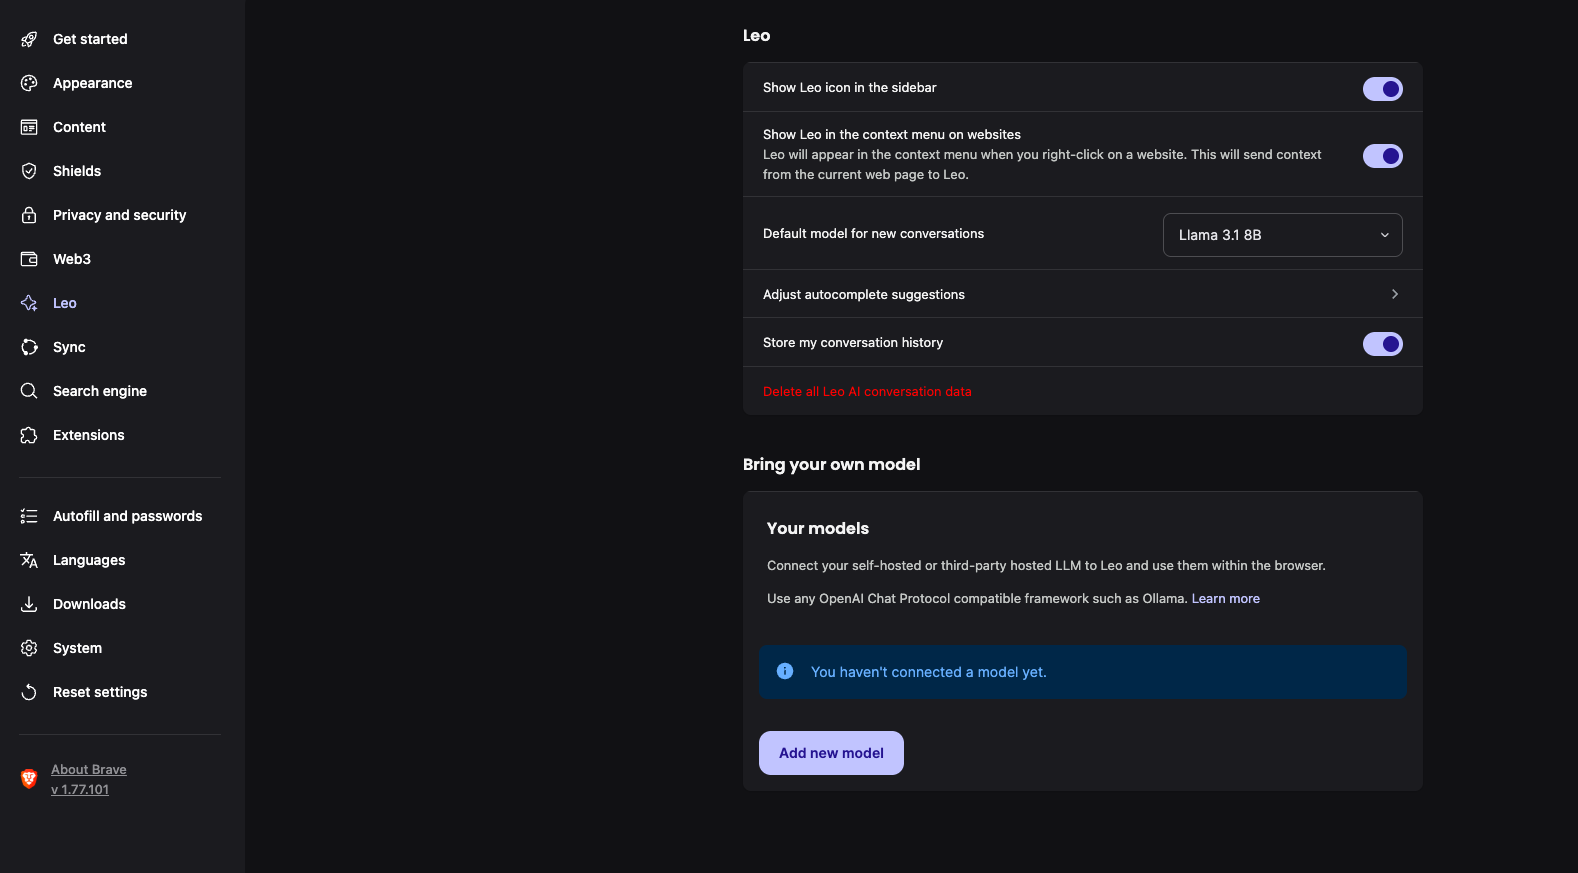Viewport: 1578px width, 873px height.
Task: Click the Shields icon in sidebar
Action: pos(29,171)
